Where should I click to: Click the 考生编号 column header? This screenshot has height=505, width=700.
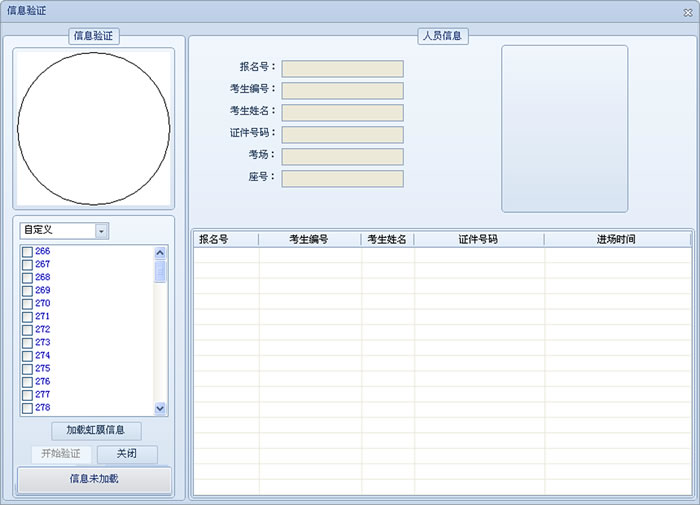pyautogui.click(x=309, y=239)
